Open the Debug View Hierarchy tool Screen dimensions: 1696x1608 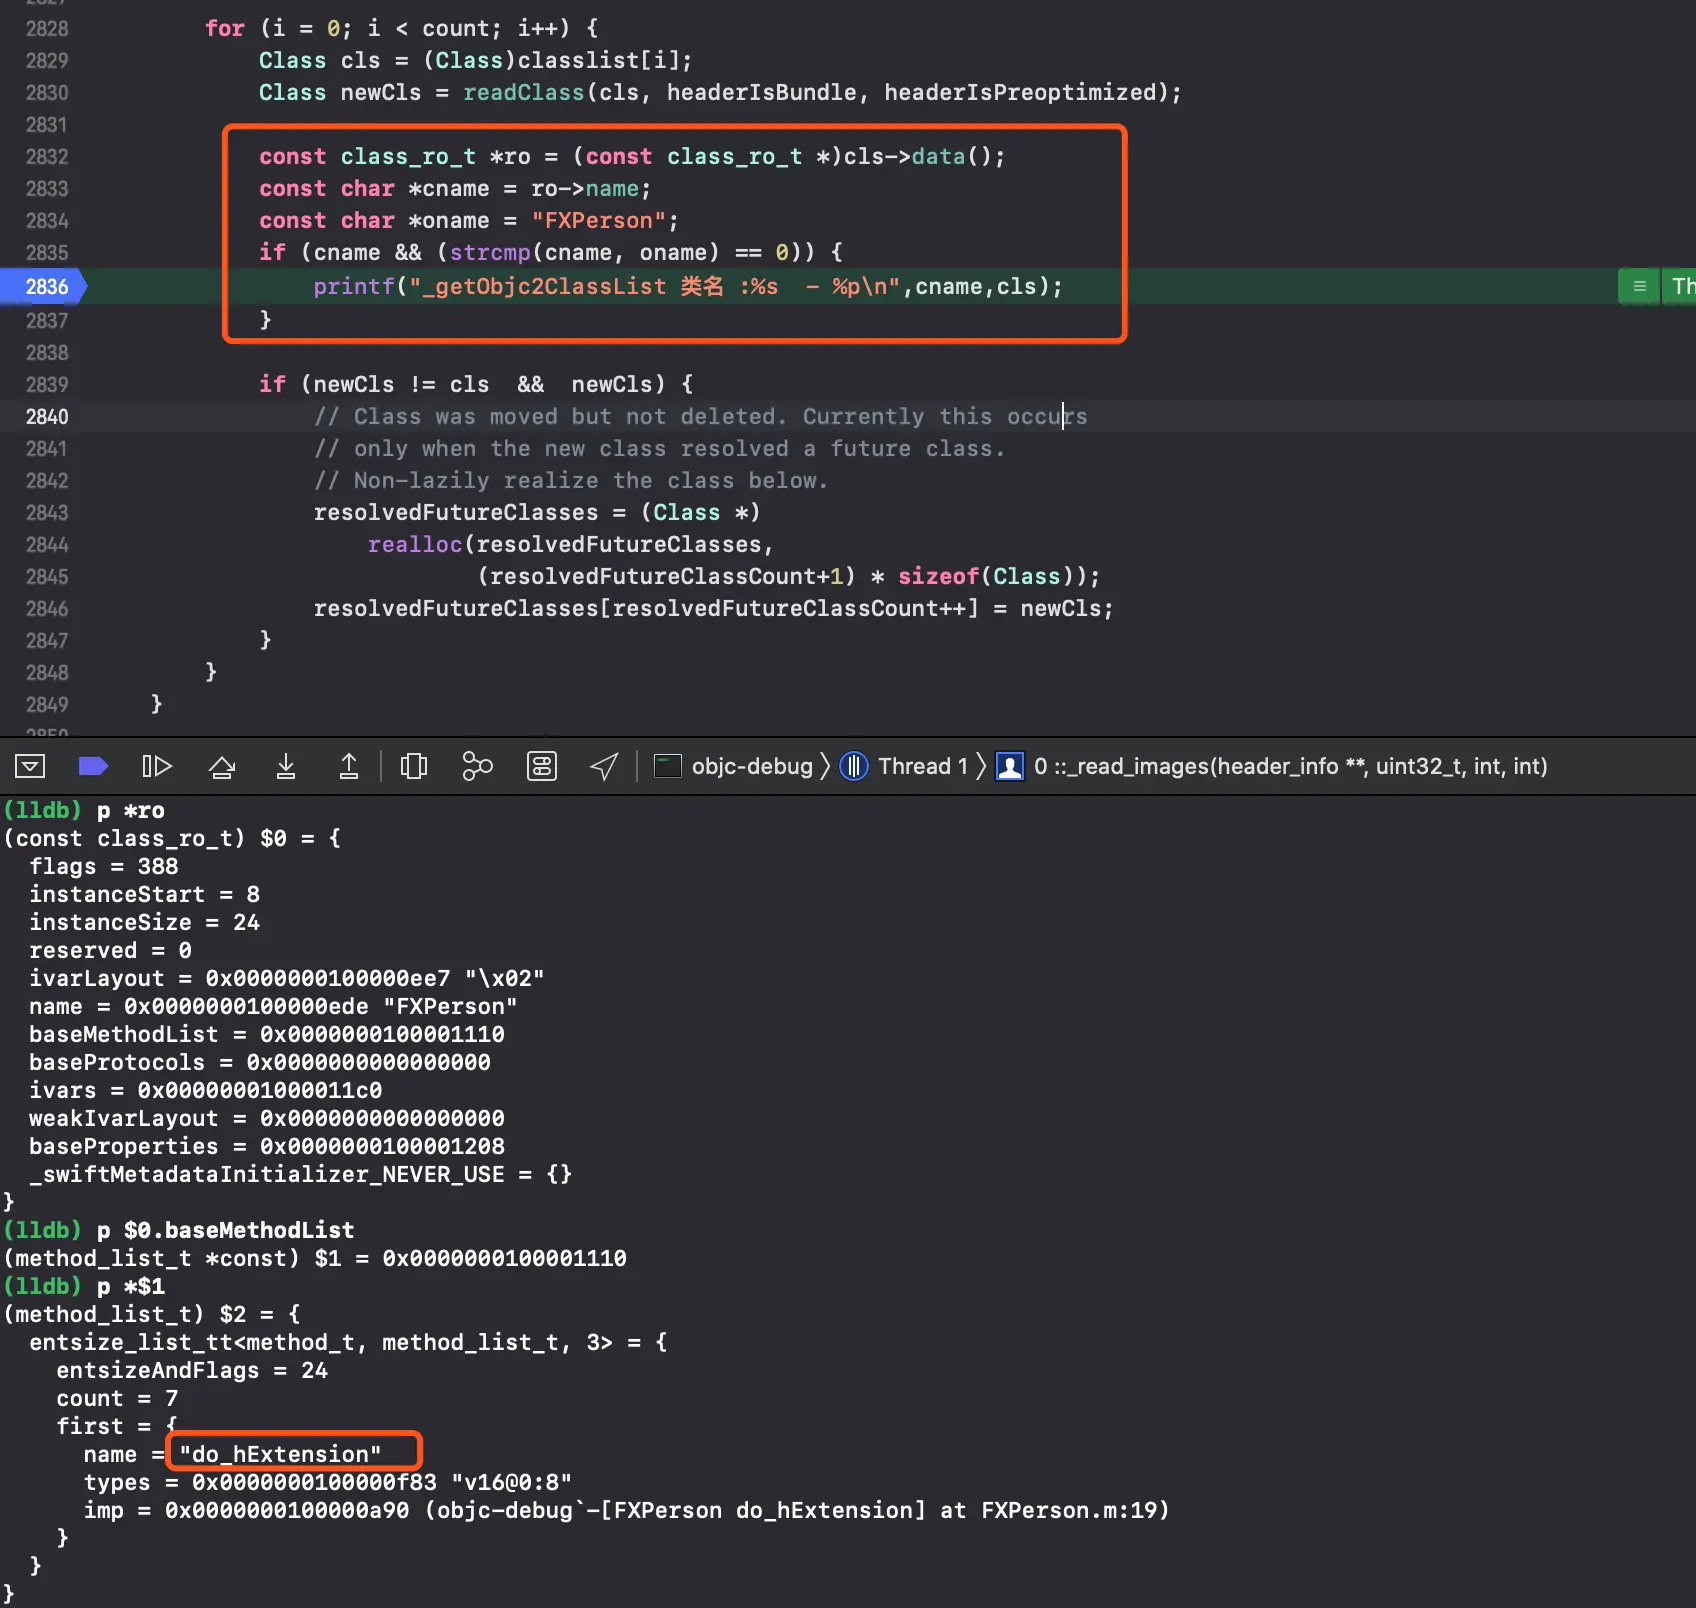coord(414,766)
